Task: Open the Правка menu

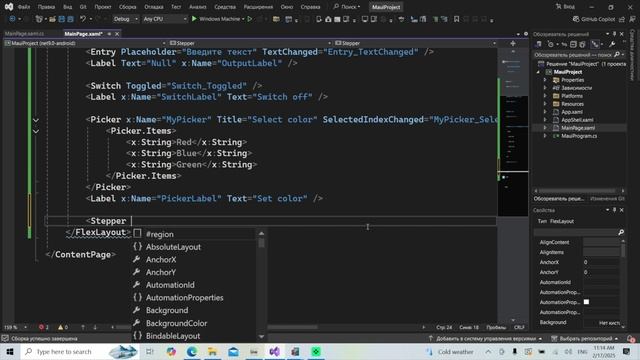Action: click(46, 7)
